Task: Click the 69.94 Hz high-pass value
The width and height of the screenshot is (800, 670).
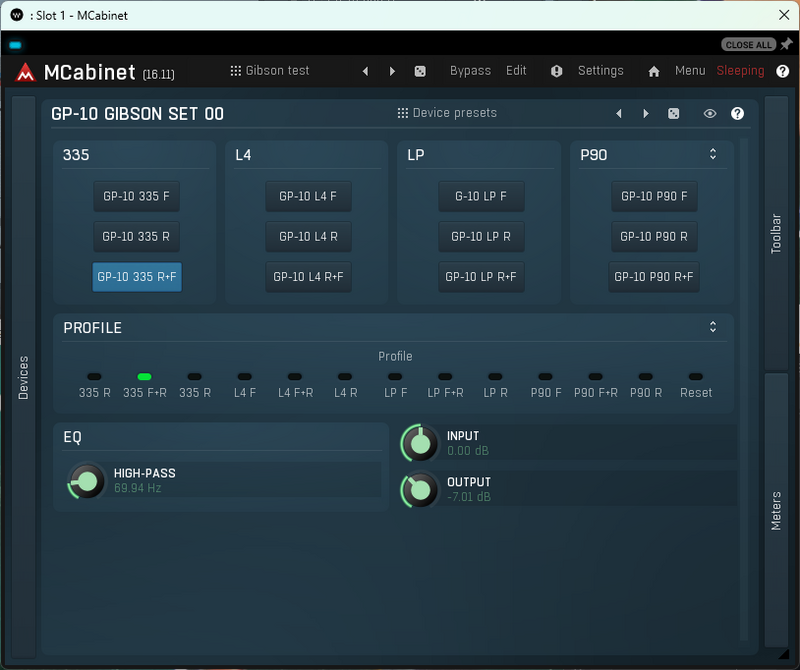Action: point(138,488)
